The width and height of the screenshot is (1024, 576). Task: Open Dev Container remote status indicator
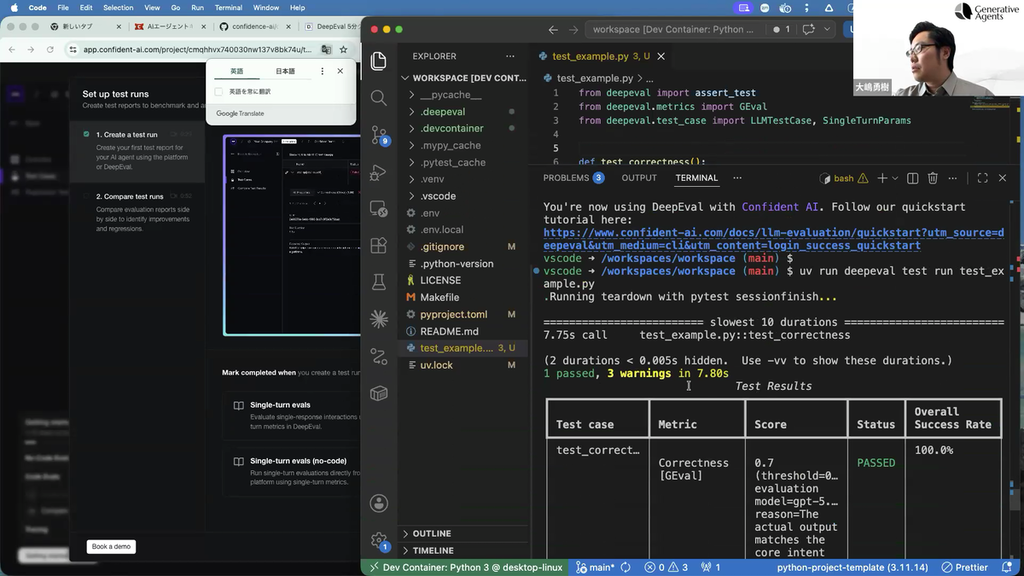(466, 568)
